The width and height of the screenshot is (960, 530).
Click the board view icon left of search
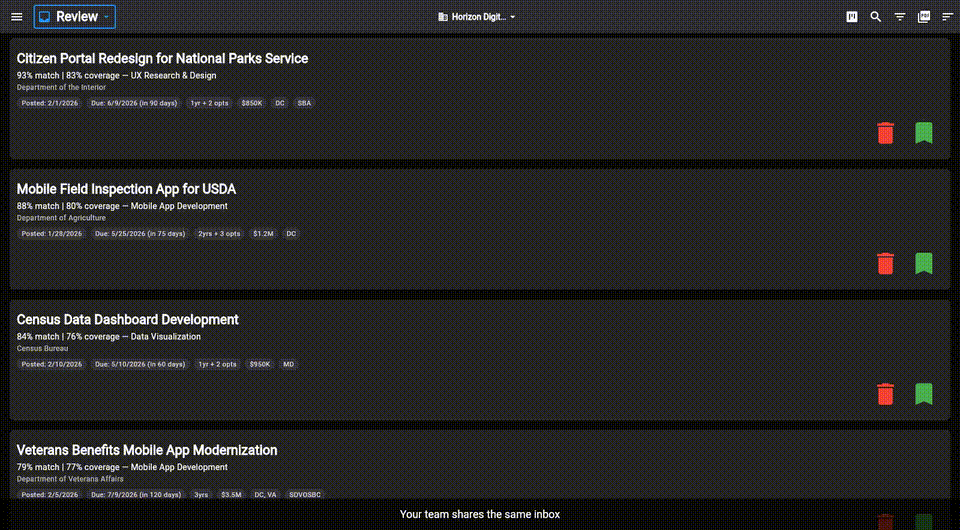[x=852, y=17]
